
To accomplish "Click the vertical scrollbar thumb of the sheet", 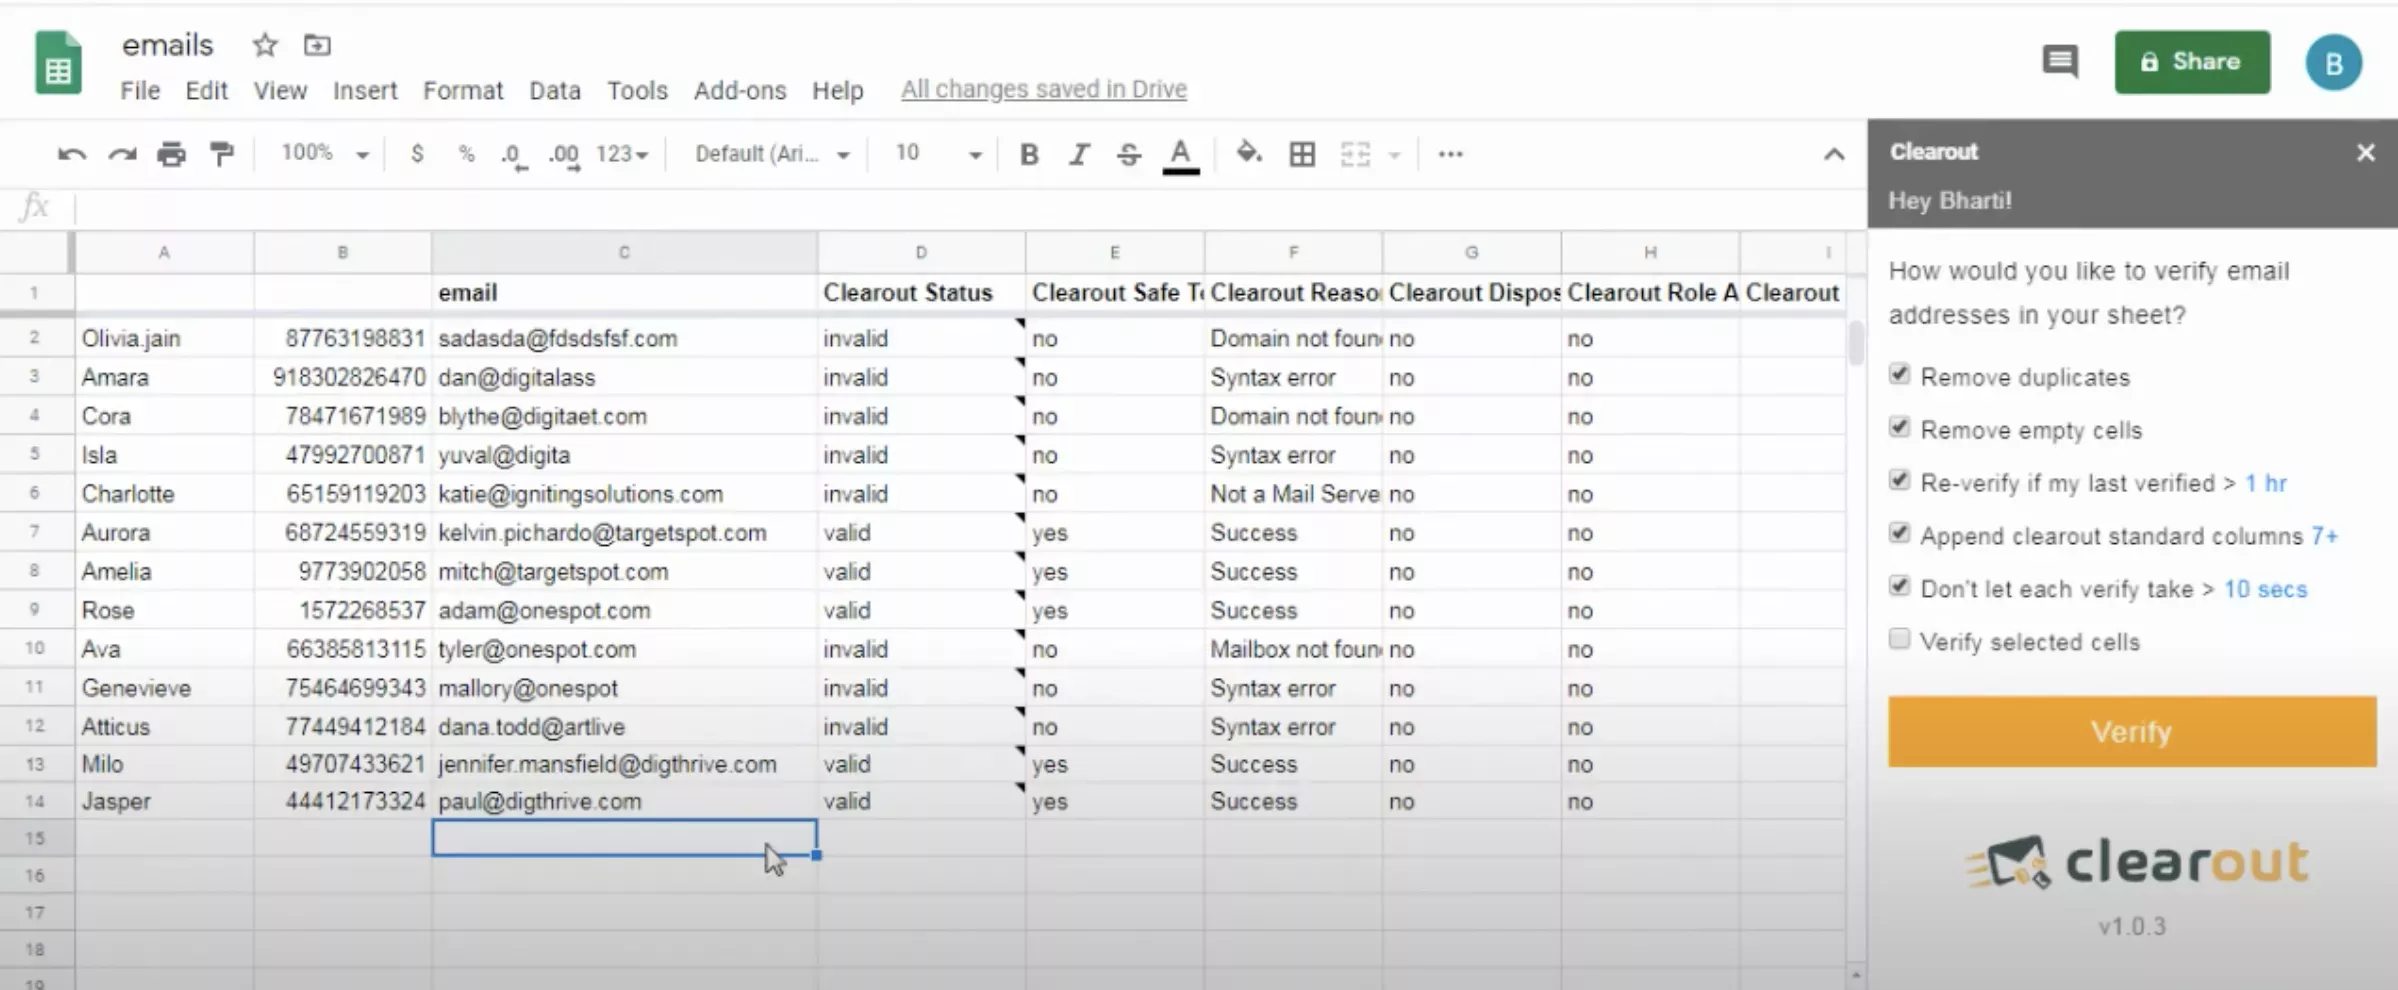I will pyautogui.click(x=1856, y=343).
